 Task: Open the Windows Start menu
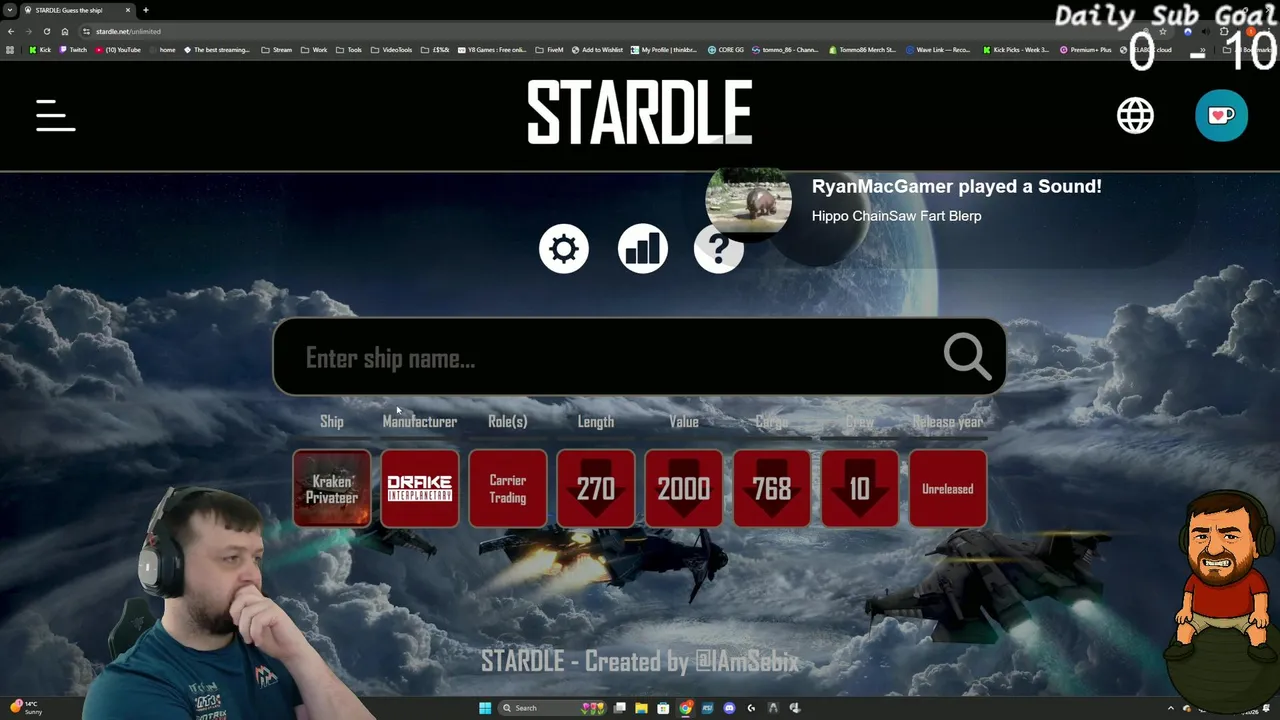tap(485, 708)
